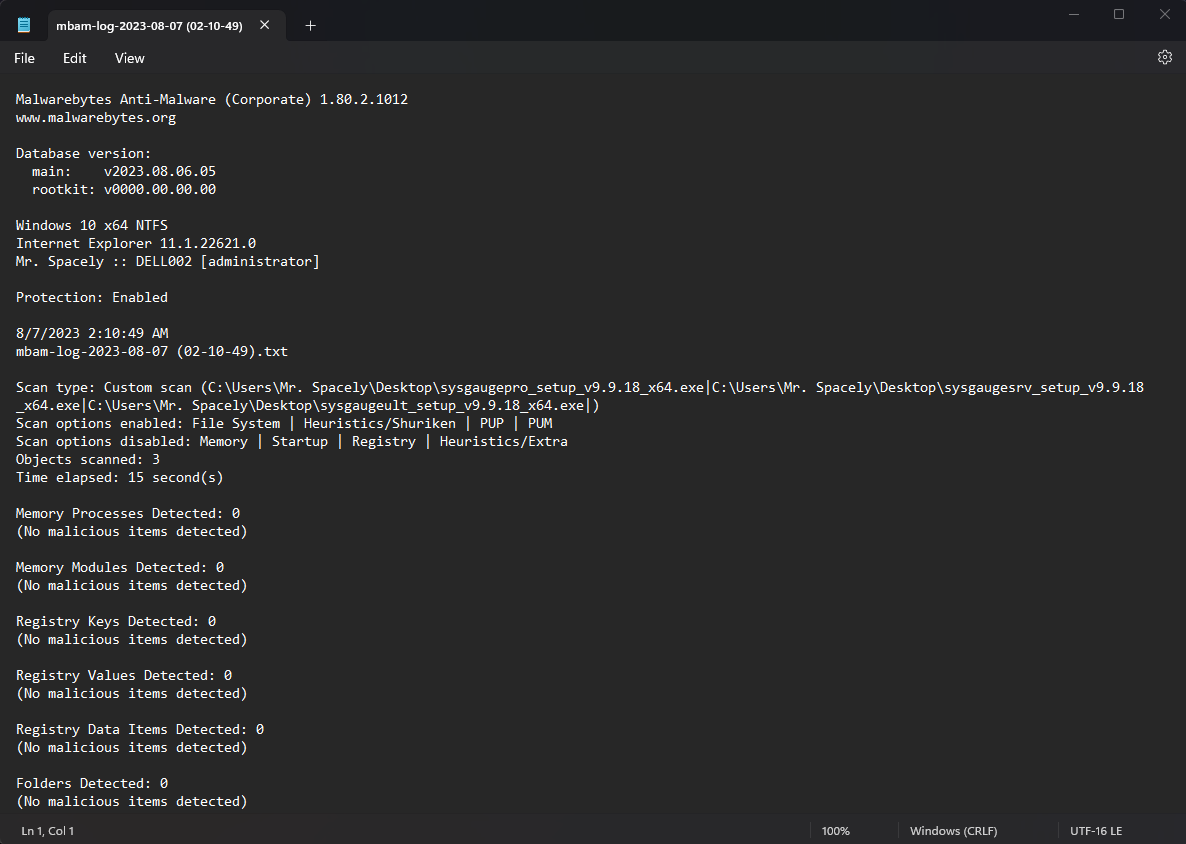This screenshot has height=844, width=1186.
Task: Click the 100% zoom level in status bar
Action: (835, 830)
